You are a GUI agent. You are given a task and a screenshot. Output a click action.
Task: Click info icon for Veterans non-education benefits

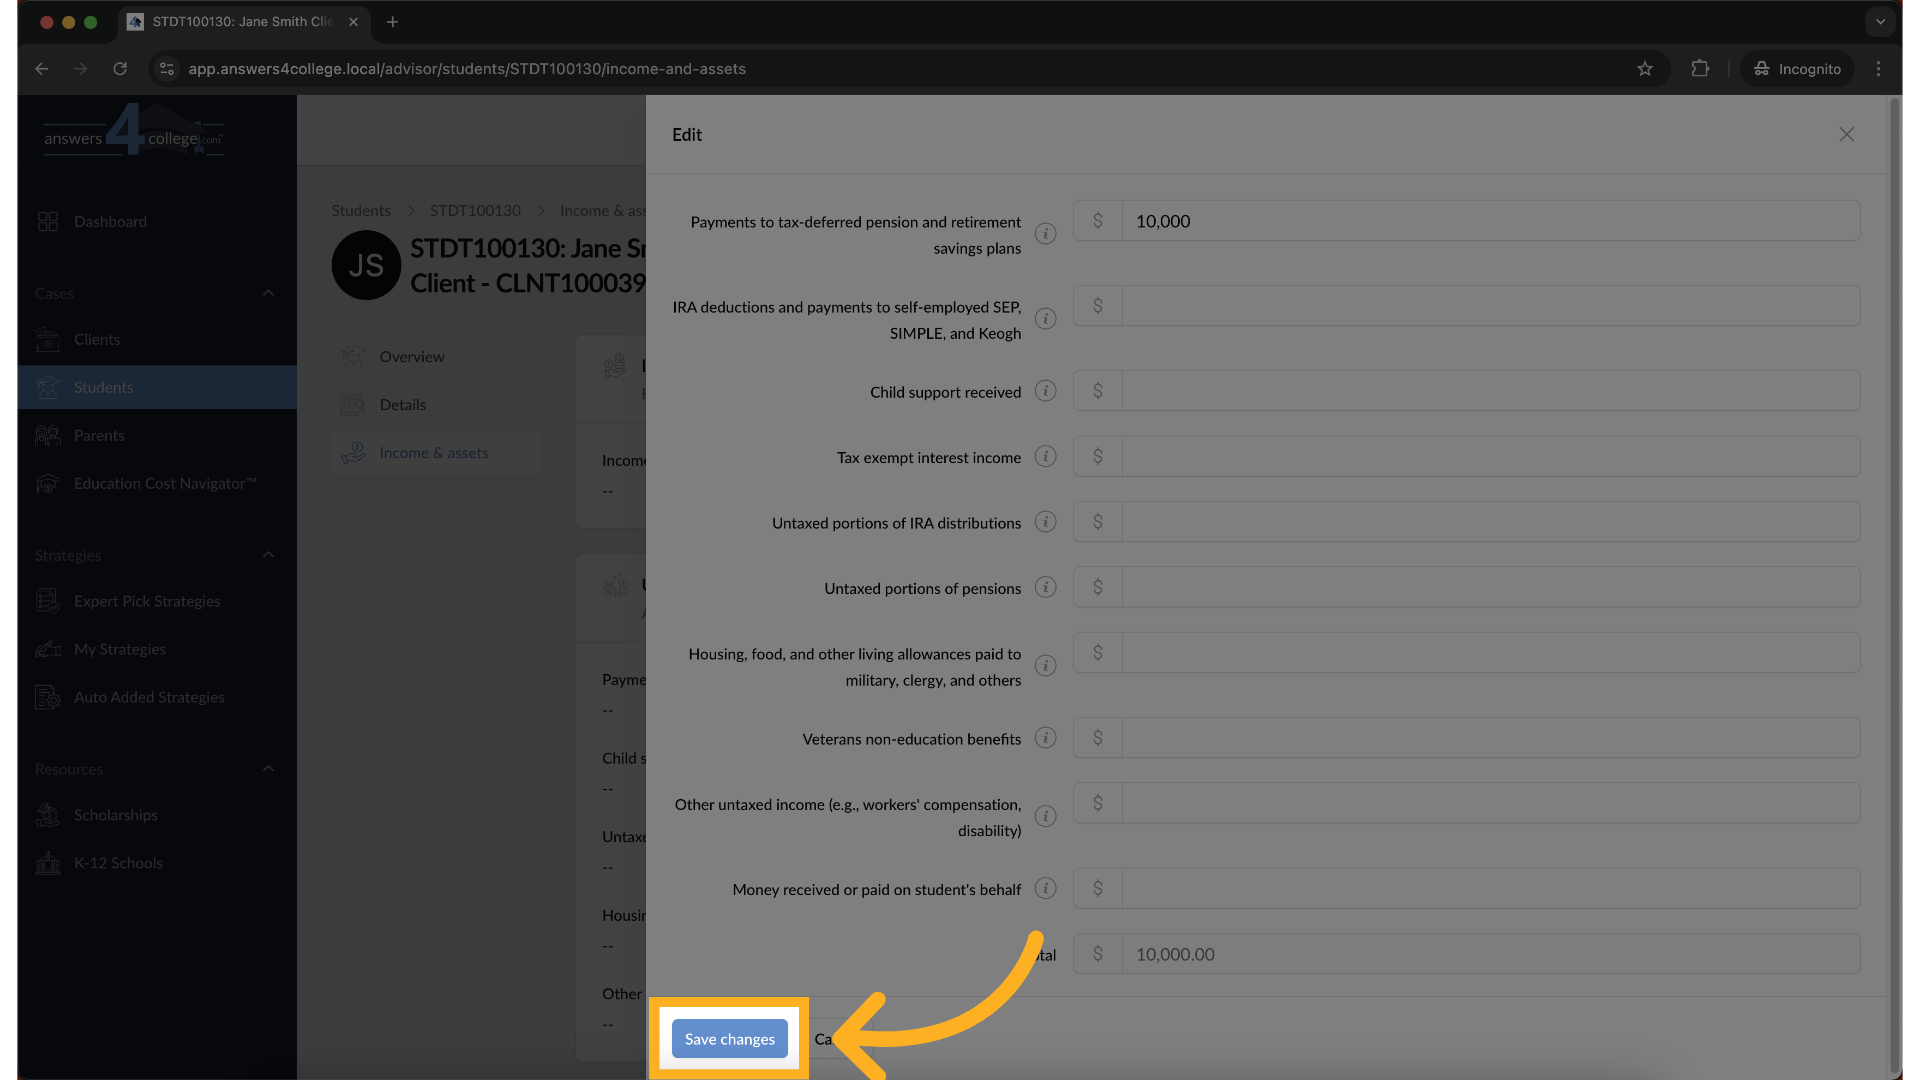coord(1045,738)
